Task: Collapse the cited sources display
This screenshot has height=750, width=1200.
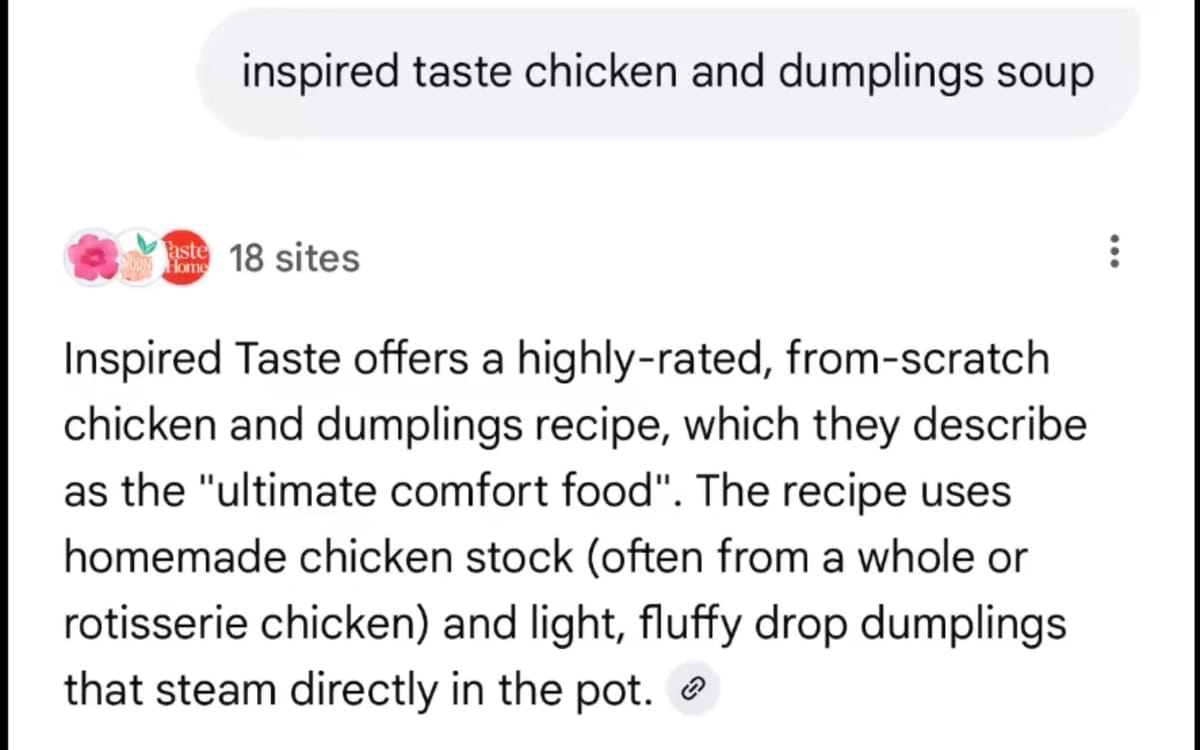Action: click(x=294, y=257)
